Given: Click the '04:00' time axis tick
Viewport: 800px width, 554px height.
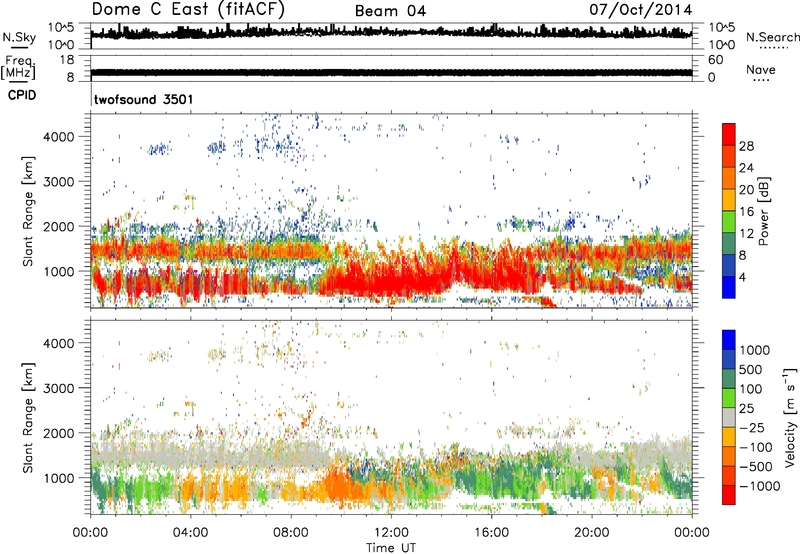Looking at the screenshot, I should [190, 533].
